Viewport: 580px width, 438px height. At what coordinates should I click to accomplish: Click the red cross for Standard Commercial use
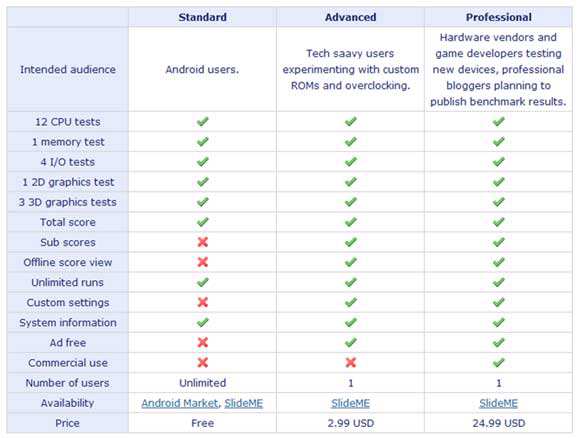click(x=203, y=363)
